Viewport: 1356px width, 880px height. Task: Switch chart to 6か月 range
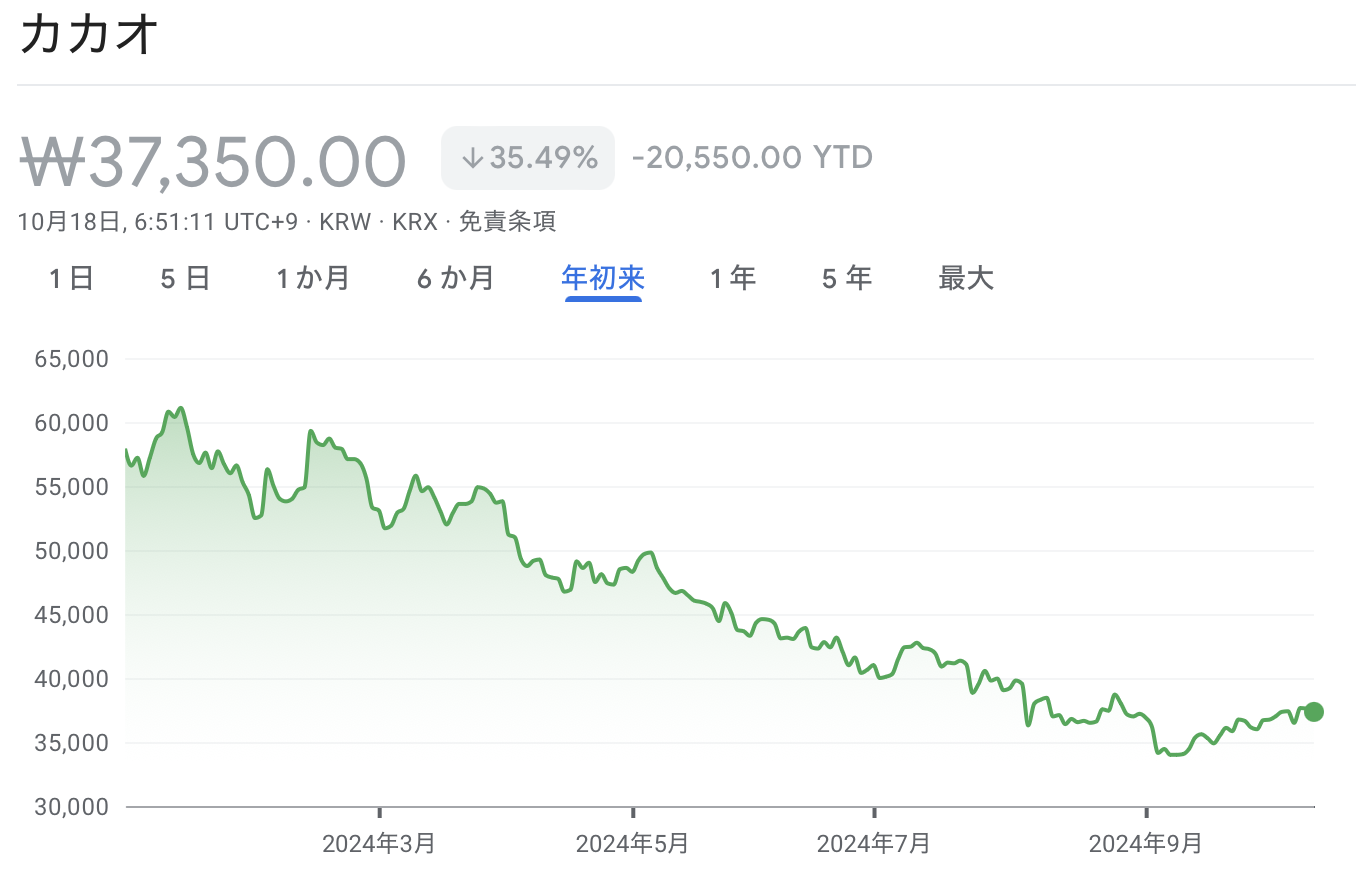(455, 278)
